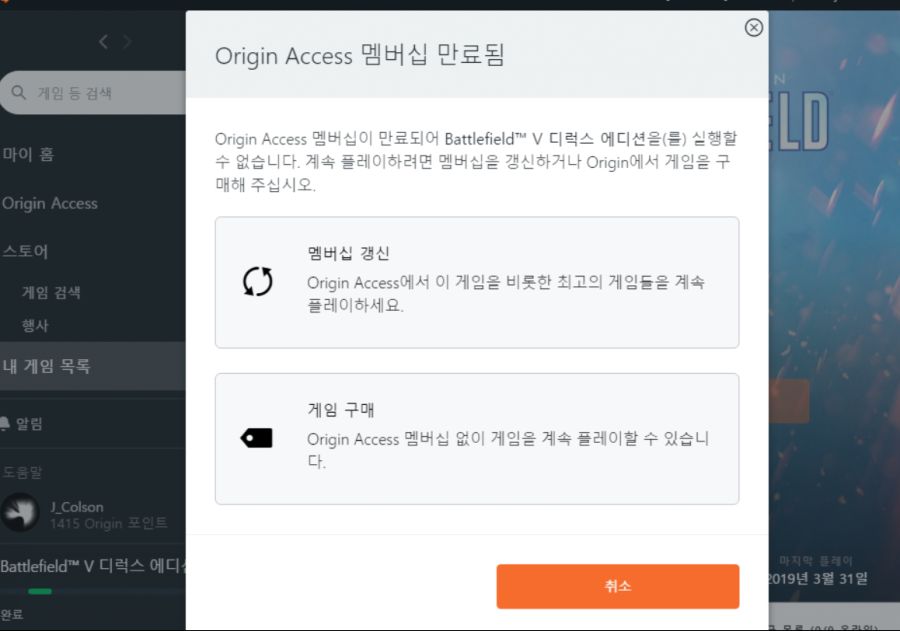Go to 마이 홈 in sidebar
Image resolution: width=900 pixels, height=631 pixels.
click(28, 155)
